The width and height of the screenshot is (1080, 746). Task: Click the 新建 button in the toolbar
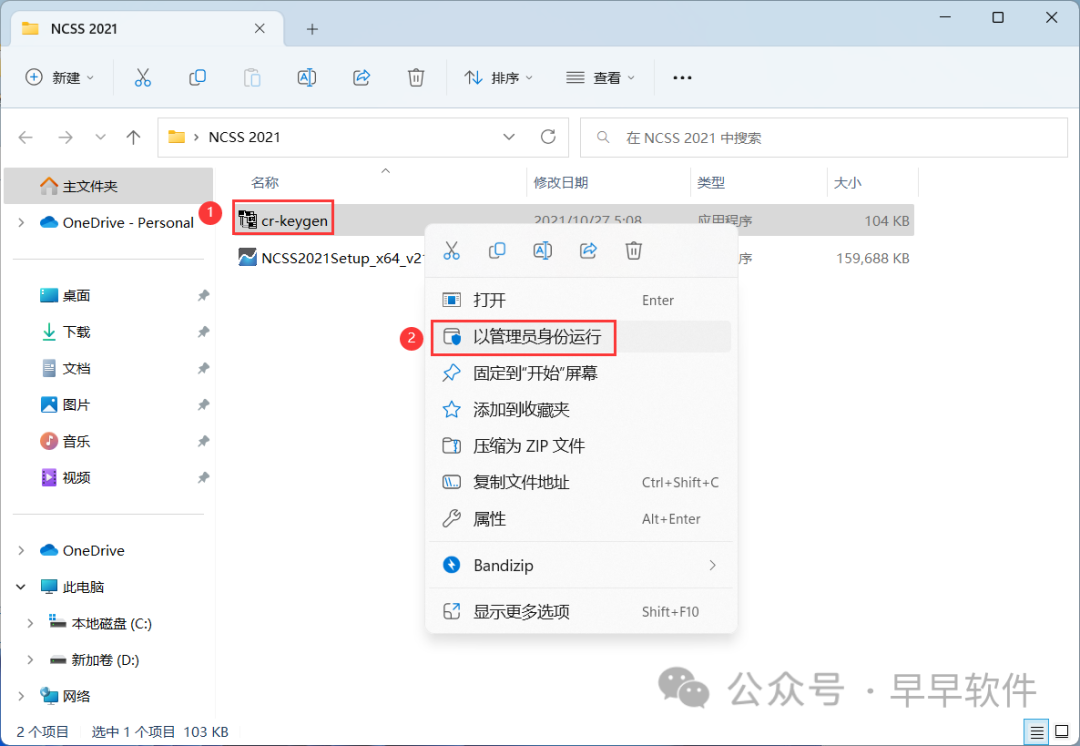[x=59, y=77]
